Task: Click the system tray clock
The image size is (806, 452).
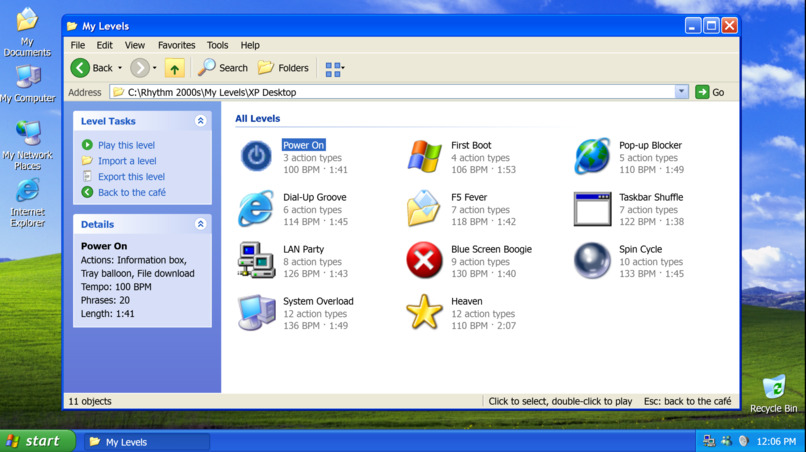Action: (776, 442)
